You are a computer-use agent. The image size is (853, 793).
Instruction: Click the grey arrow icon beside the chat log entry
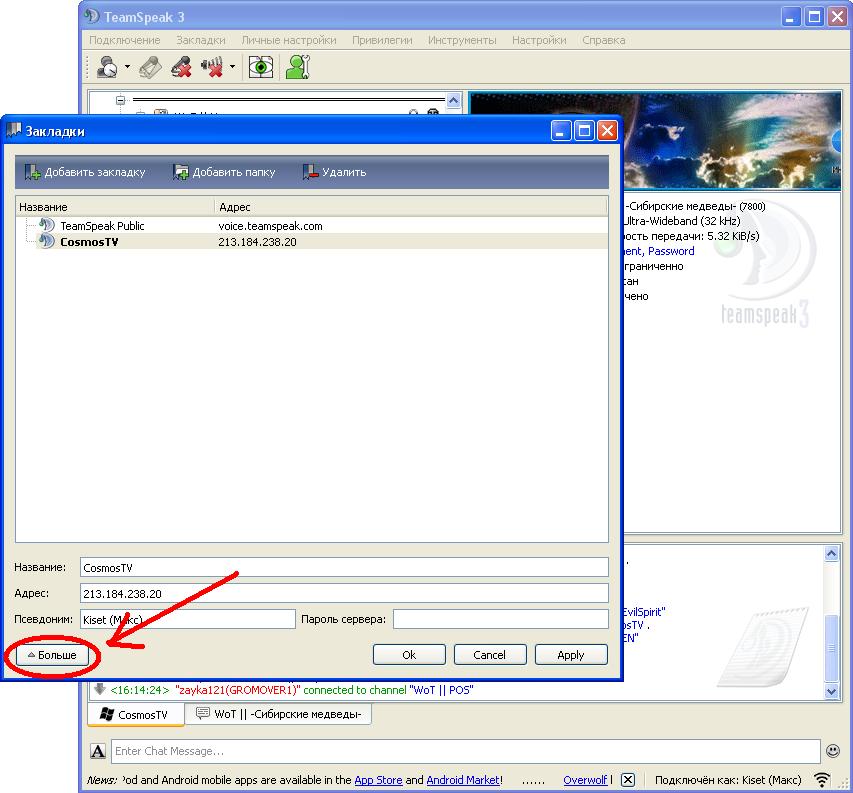[x=99, y=689]
